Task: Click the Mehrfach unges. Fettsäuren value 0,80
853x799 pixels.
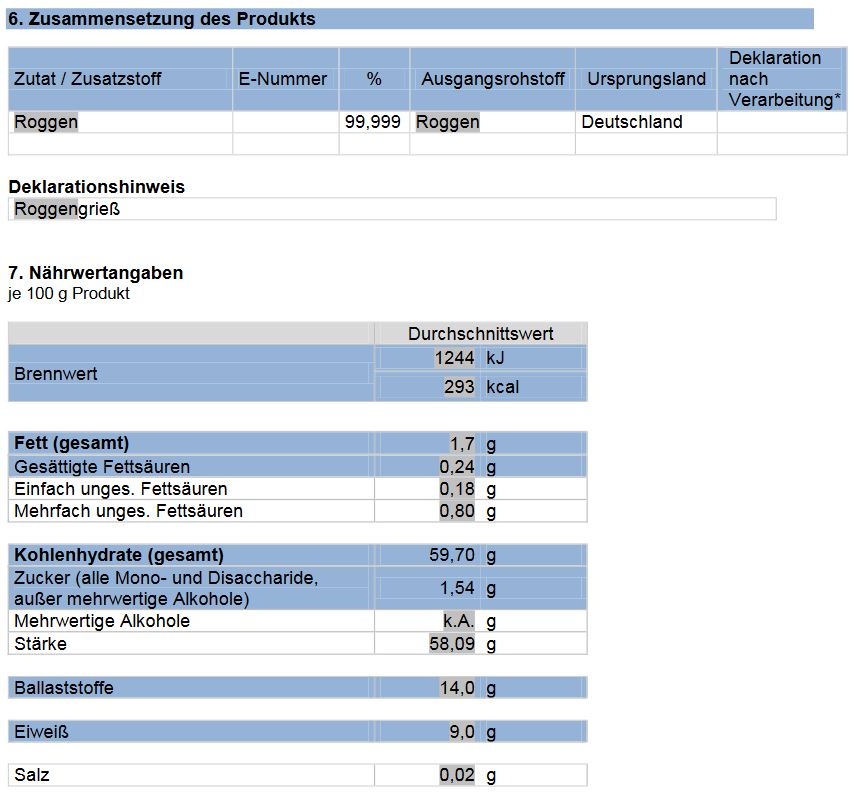Action: (x=457, y=511)
